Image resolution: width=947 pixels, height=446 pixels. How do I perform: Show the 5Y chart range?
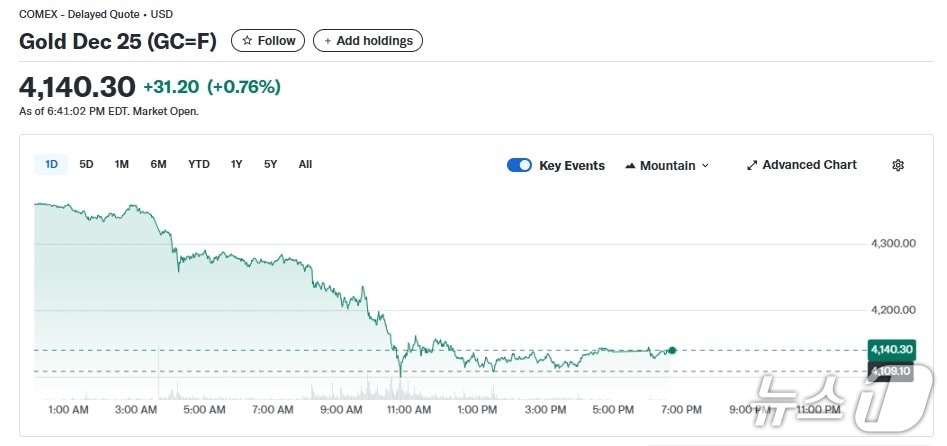coord(270,164)
